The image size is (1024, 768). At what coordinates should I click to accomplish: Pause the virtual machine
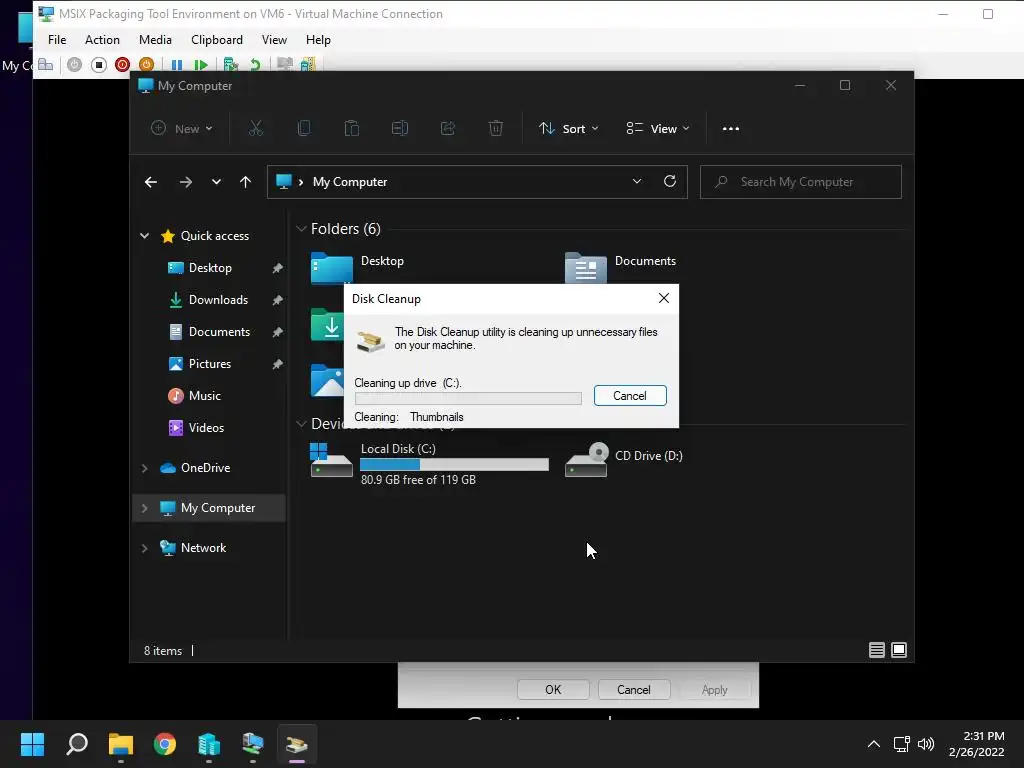click(176, 65)
